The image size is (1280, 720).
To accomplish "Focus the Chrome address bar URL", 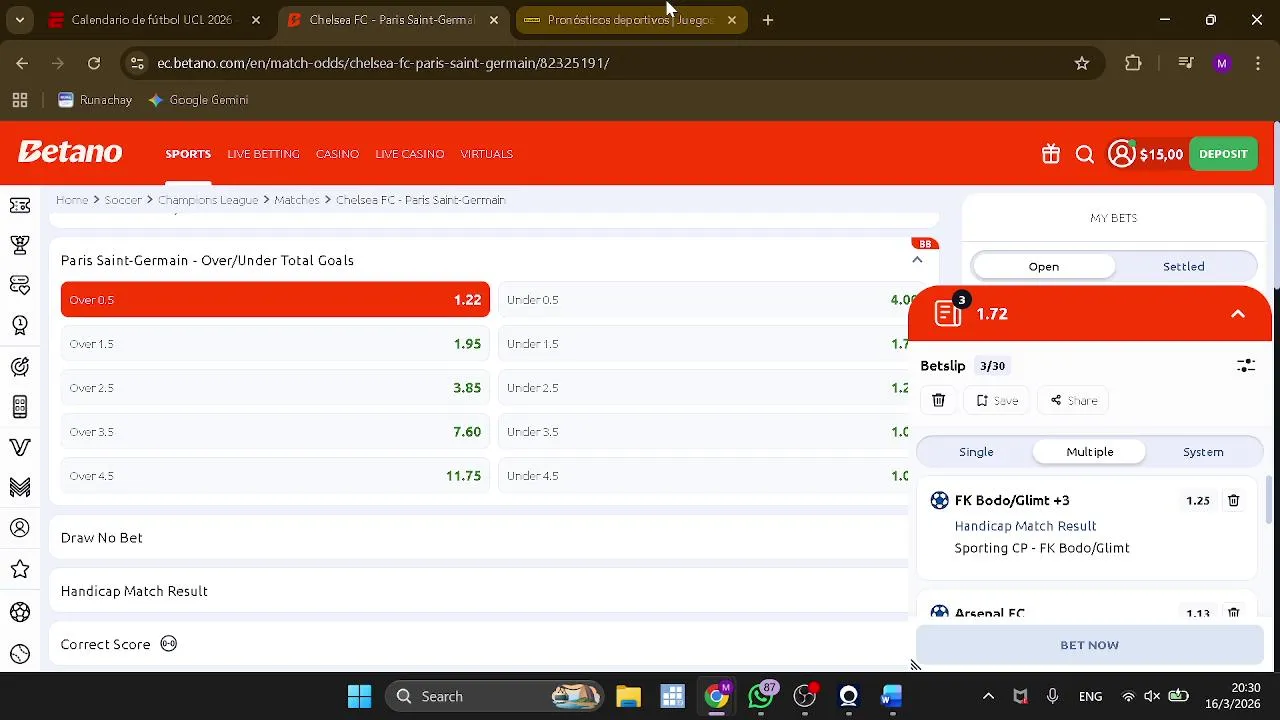I will (x=383, y=63).
